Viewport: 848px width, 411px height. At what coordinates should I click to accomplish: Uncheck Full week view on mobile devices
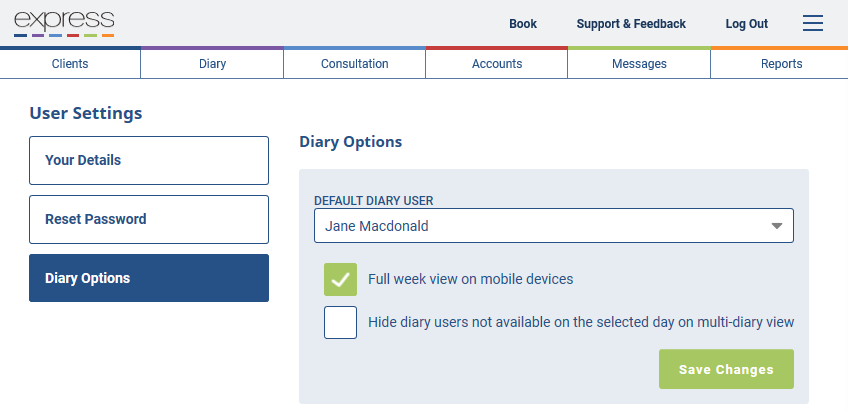click(x=340, y=279)
